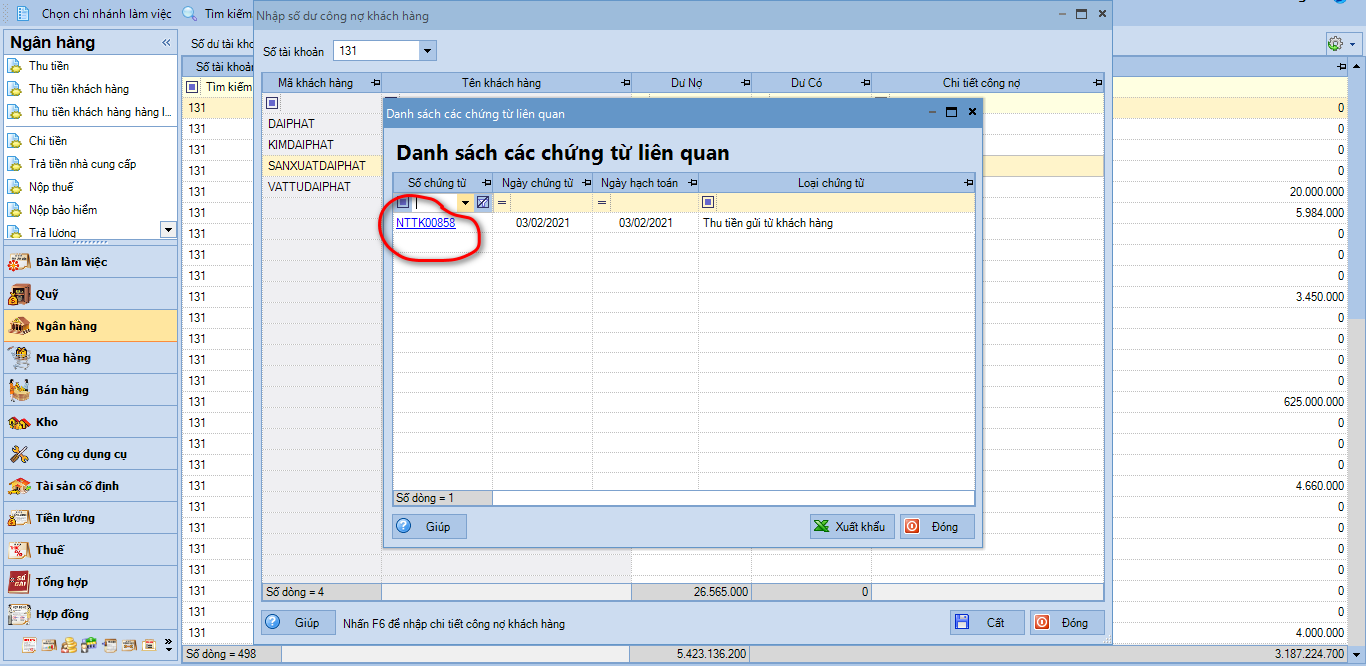Open voucher link NTTK00858

click(425, 223)
